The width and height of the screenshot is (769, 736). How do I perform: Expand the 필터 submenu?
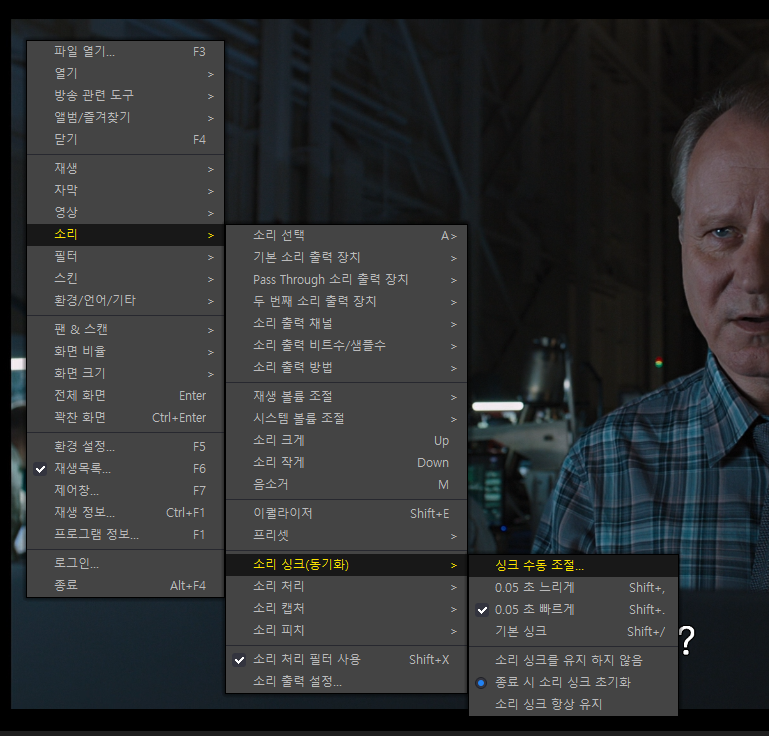pyautogui.click(x=126, y=257)
